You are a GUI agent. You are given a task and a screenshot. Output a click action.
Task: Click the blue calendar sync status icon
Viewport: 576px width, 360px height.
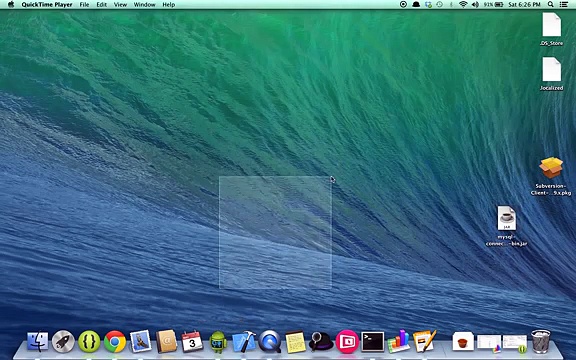click(428, 4)
